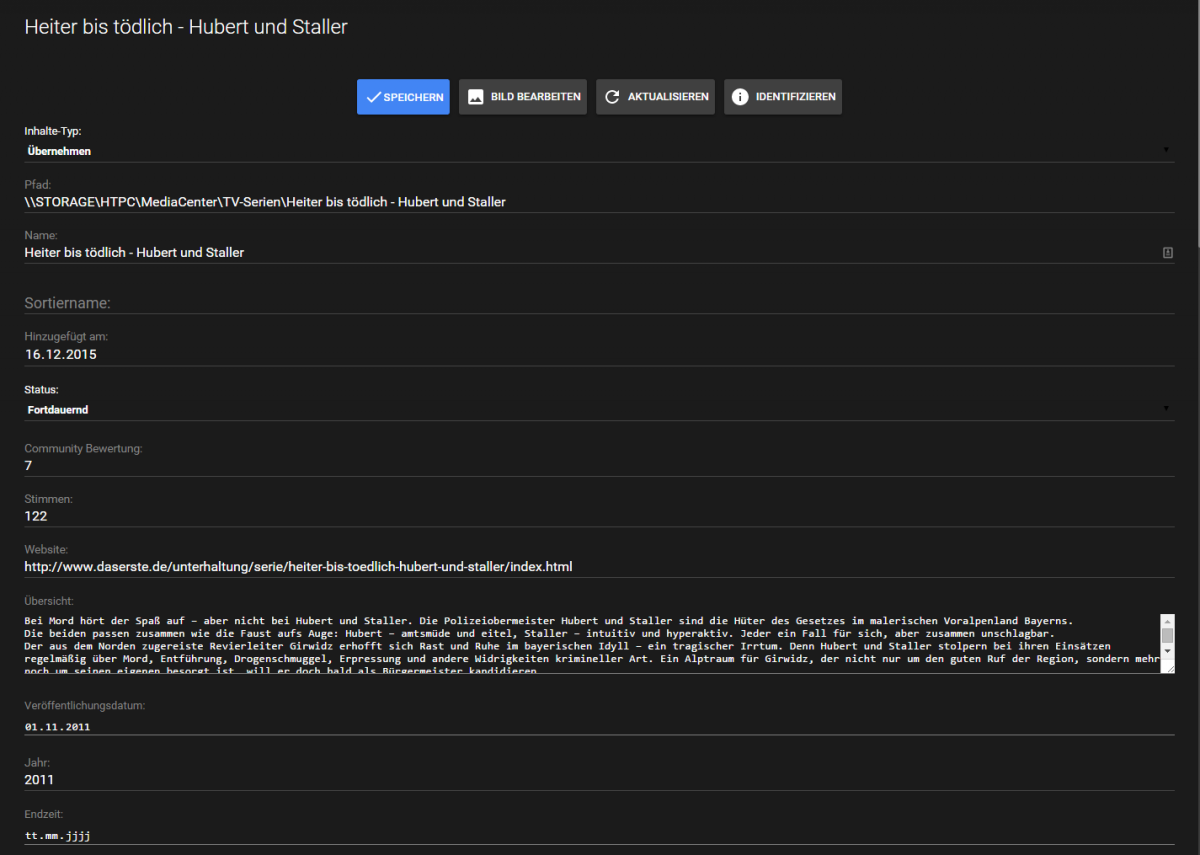Click the Pfad input field
Viewport: 1200px width, 855px height.
[599, 202]
